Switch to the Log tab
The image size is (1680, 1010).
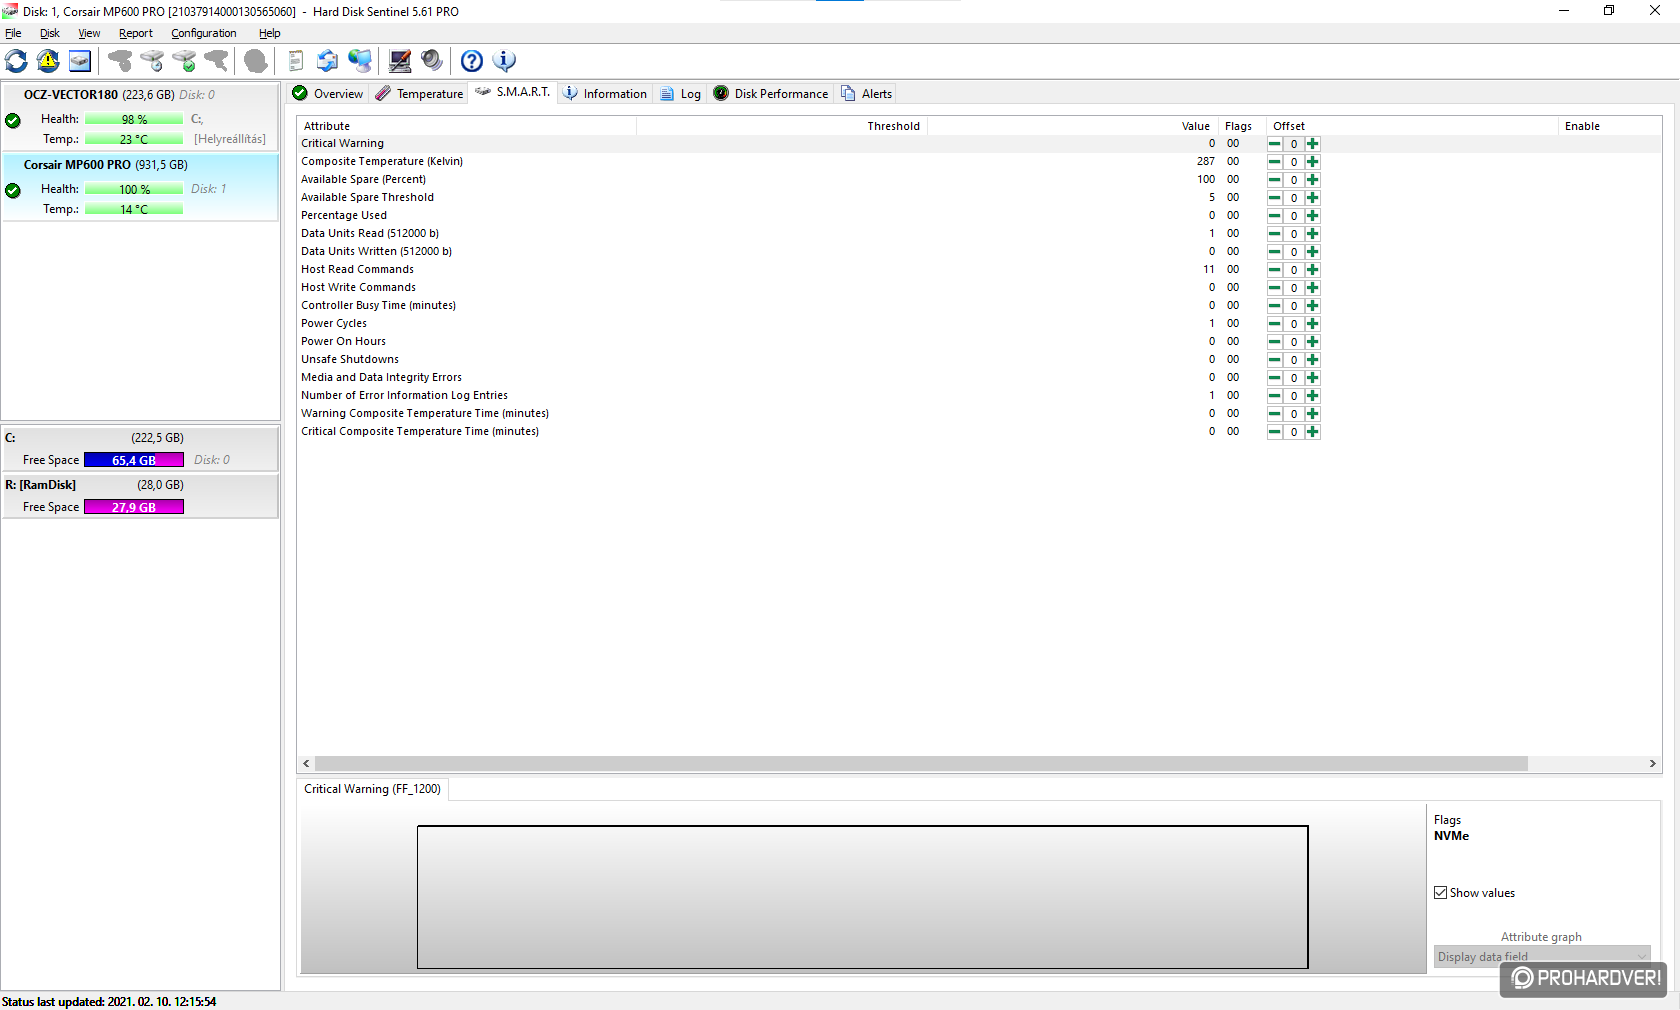pyautogui.click(x=680, y=94)
